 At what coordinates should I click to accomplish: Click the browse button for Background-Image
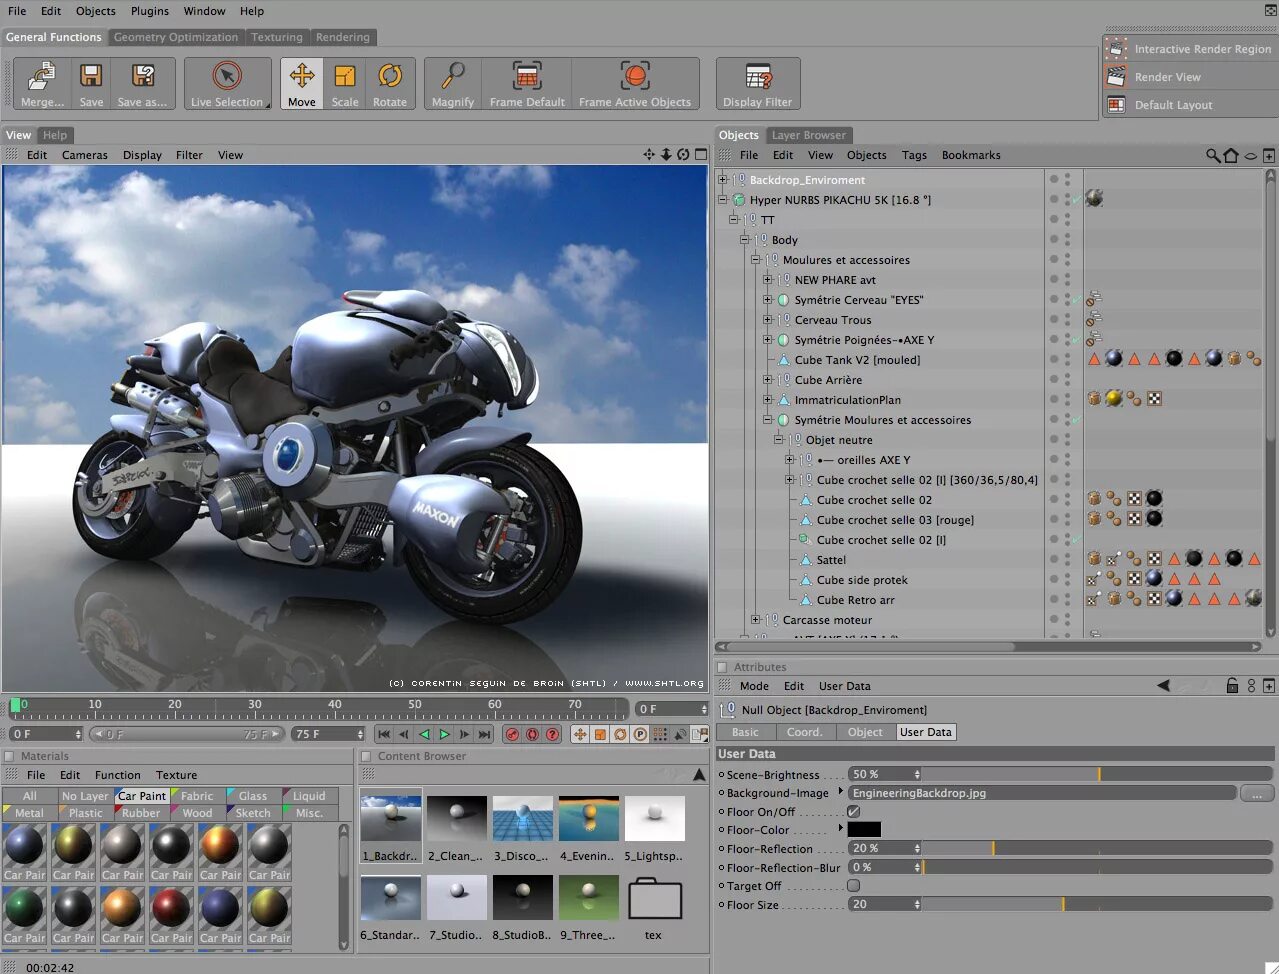coord(1256,793)
